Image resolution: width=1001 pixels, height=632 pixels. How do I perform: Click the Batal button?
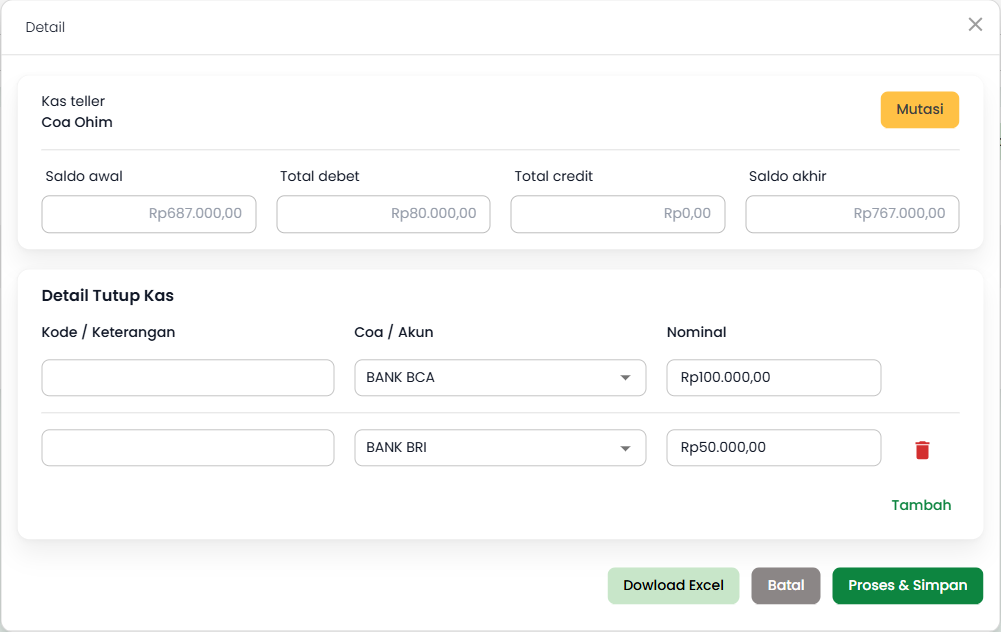[785, 586]
